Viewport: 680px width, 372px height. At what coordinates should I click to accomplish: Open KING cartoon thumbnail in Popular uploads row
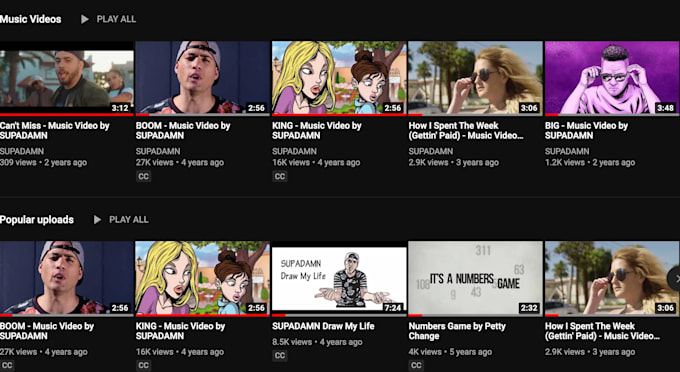(x=203, y=278)
